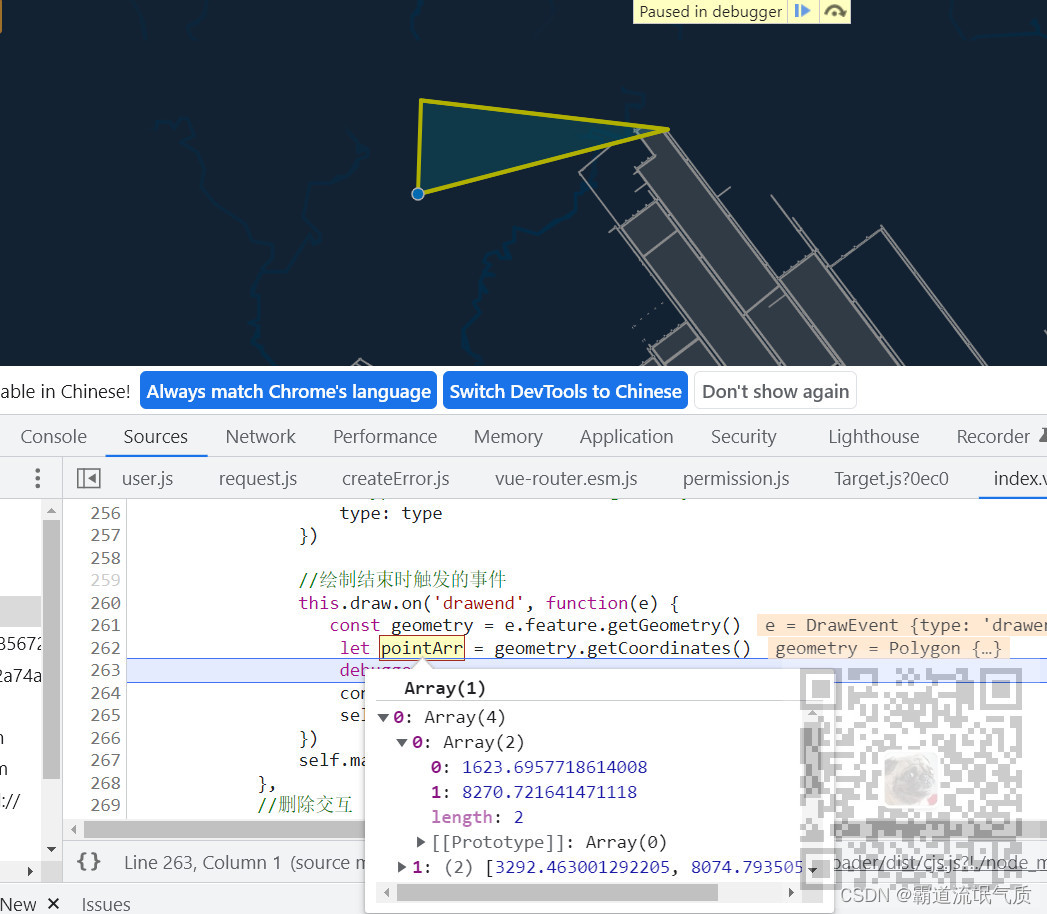Click the geometry = Polygon inline value
The image size is (1047, 914).
tap(888, 648)
